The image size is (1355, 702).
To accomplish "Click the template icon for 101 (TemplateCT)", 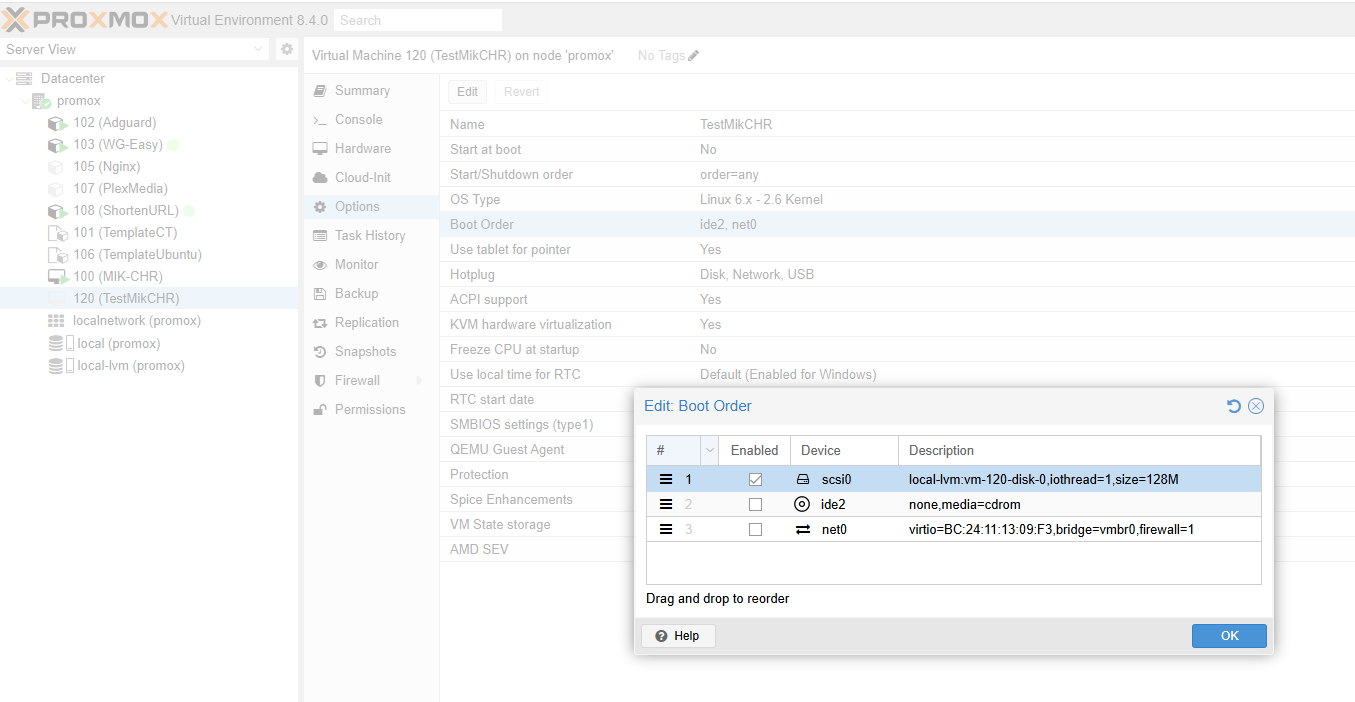I will pos(58,233).
